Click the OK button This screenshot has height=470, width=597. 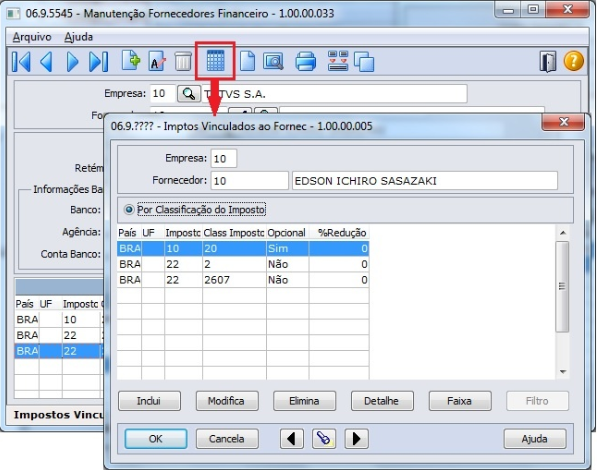pyautogui.click(x=156, y=439)
